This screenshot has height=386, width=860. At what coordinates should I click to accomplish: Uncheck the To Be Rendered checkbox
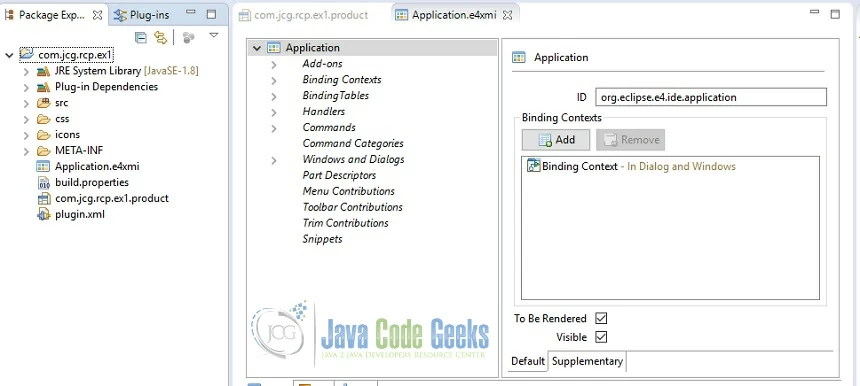coord(601,318)
